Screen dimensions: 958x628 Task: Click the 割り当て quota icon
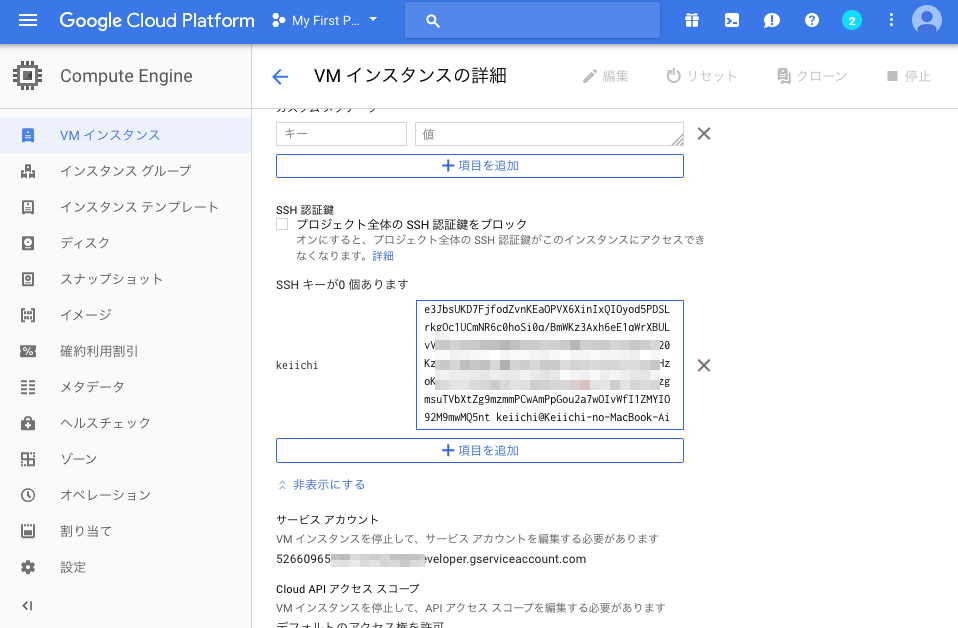point(28,531)
